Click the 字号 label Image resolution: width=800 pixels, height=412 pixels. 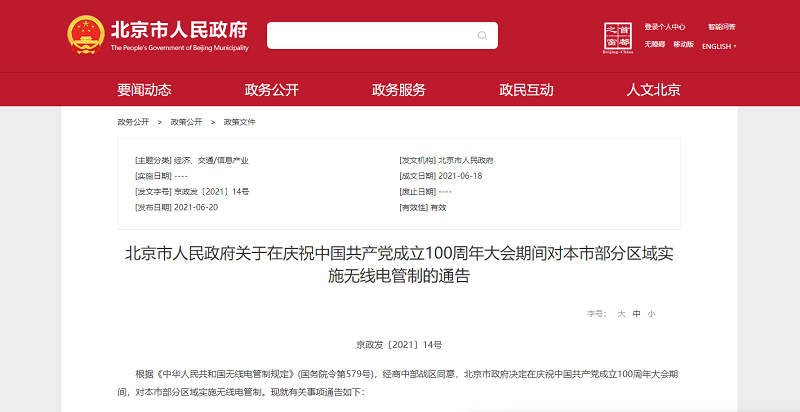click(x=596, y=314)
